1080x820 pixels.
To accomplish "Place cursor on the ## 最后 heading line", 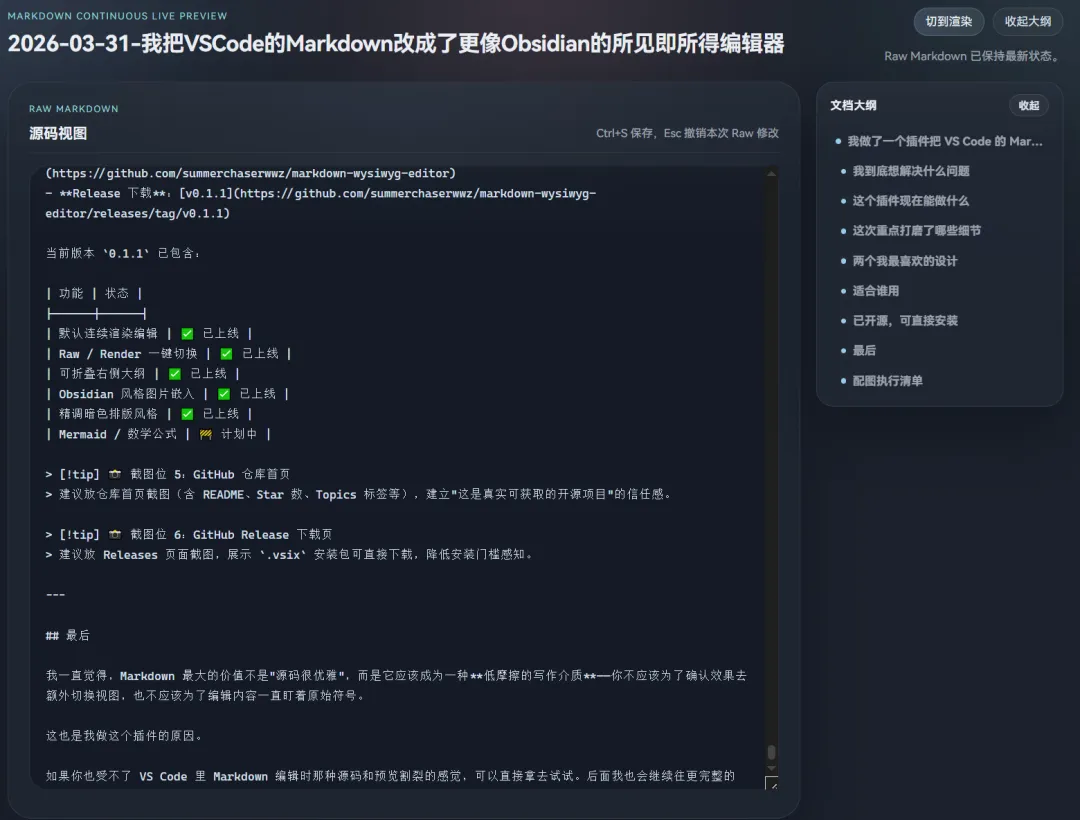I will [68, 635].
